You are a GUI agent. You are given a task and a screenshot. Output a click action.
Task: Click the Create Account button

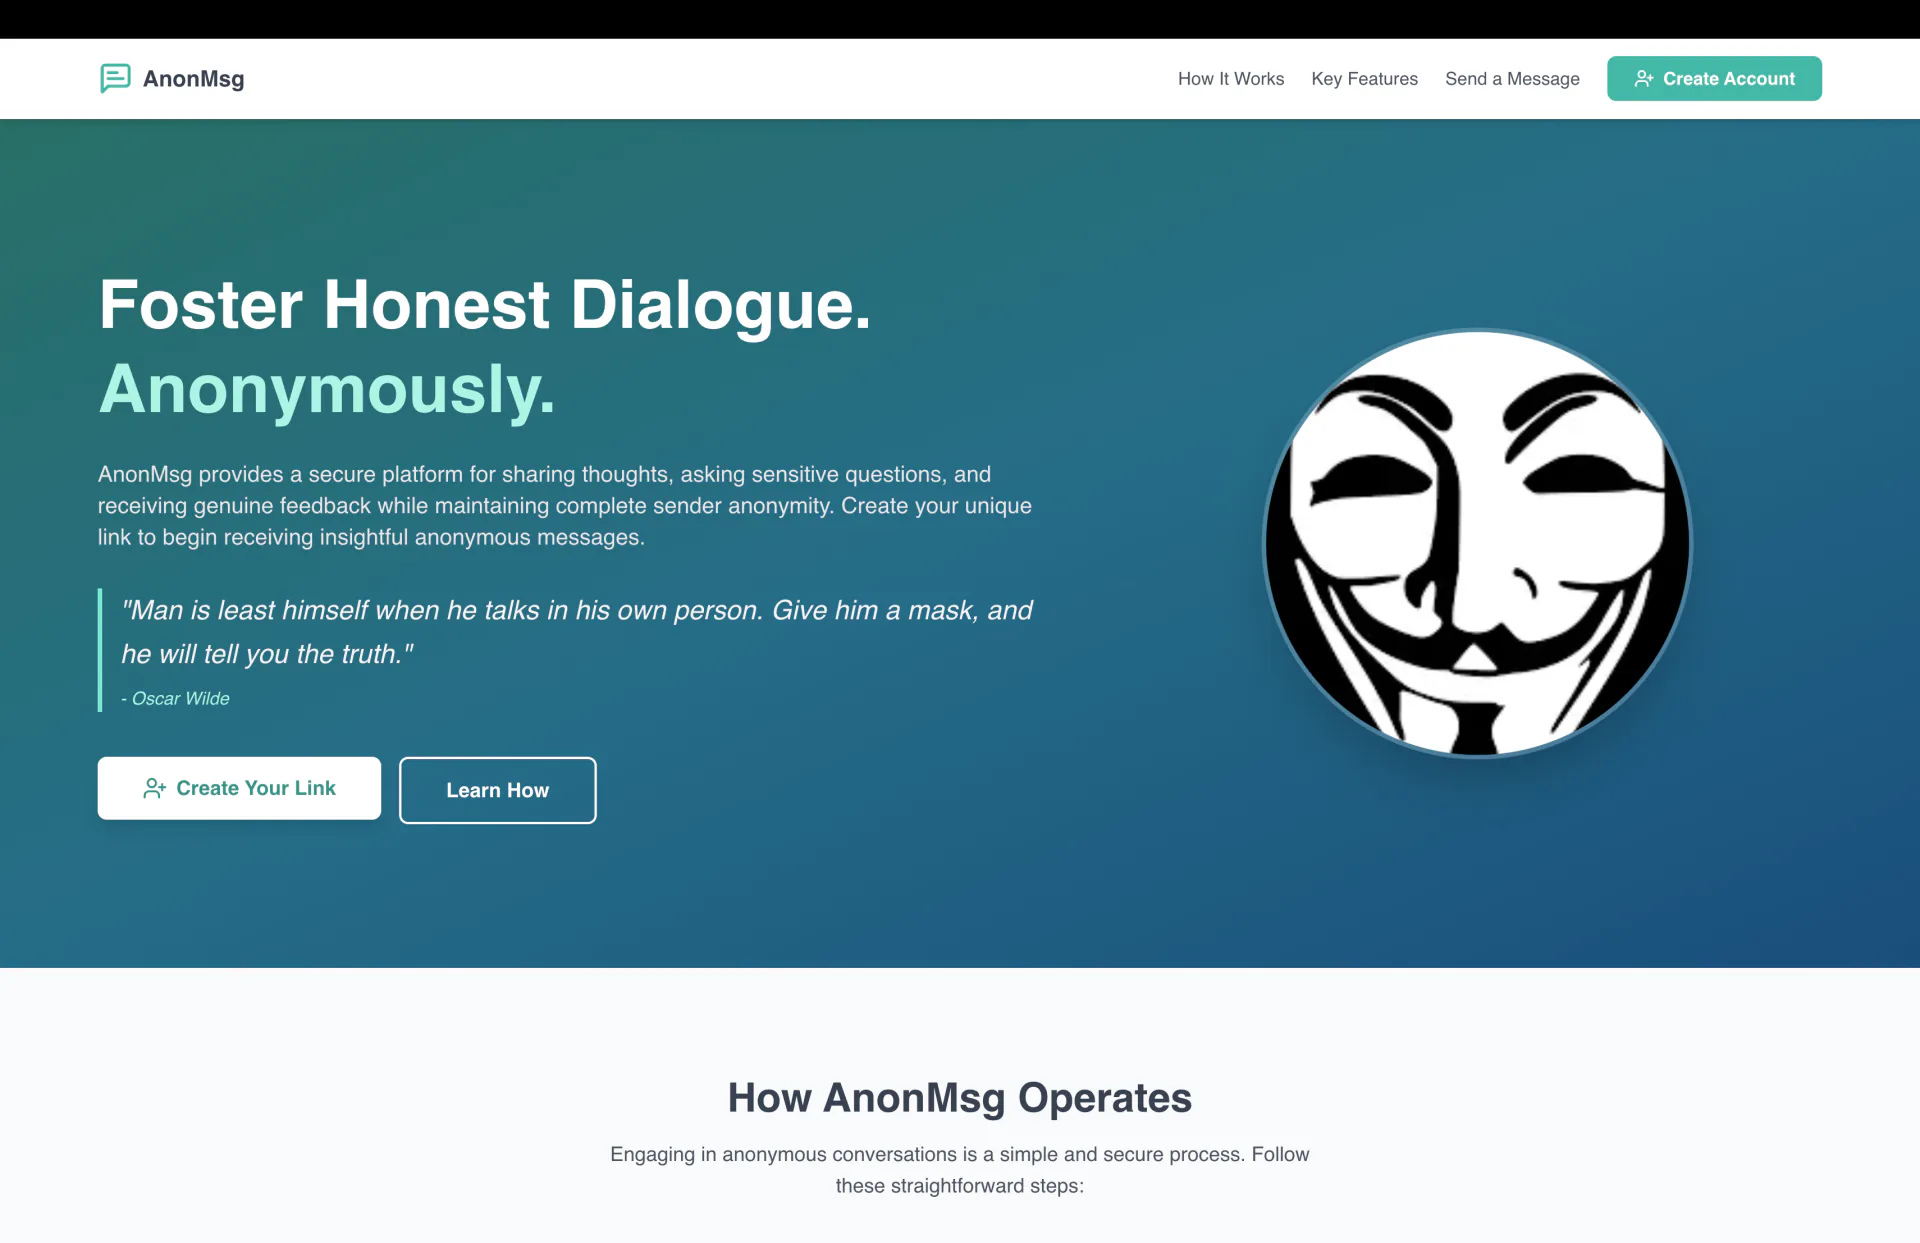[1714, 78]
